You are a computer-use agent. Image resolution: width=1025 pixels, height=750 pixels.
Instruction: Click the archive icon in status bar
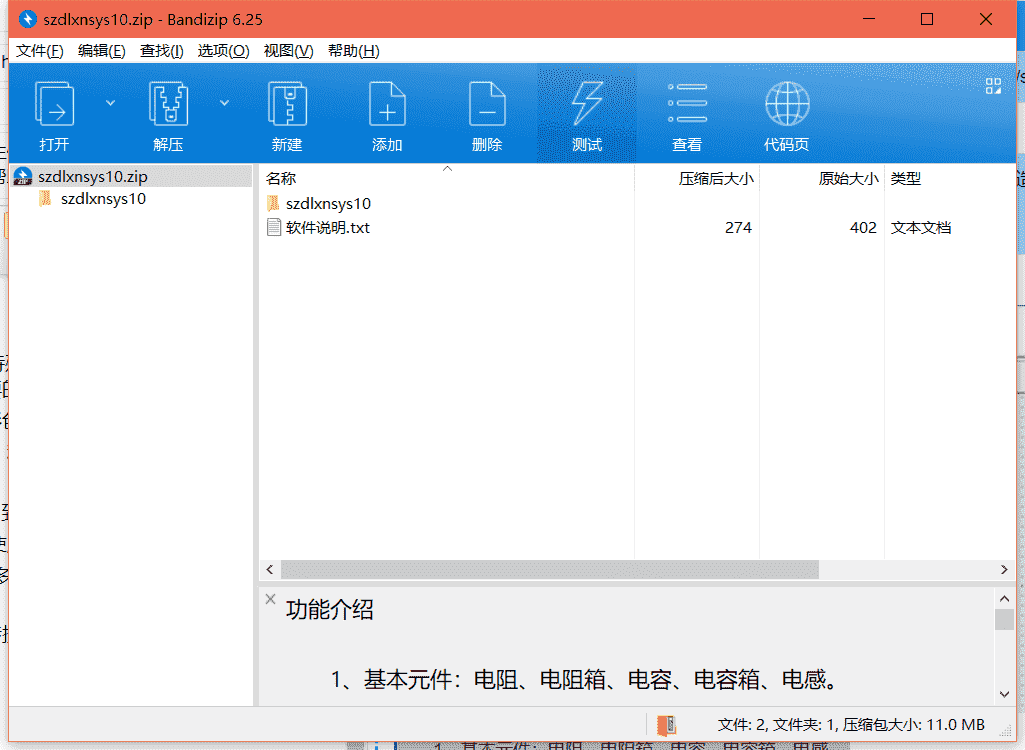click(x=666, y=725)
